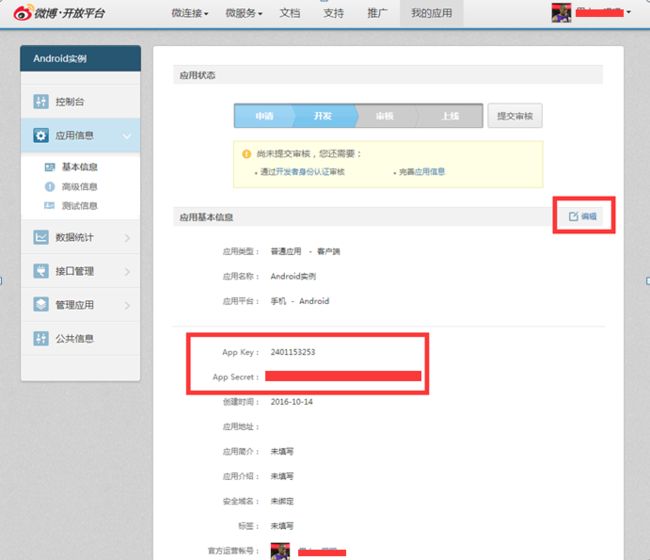Select the 基本信息 sidebar entry

80,167
